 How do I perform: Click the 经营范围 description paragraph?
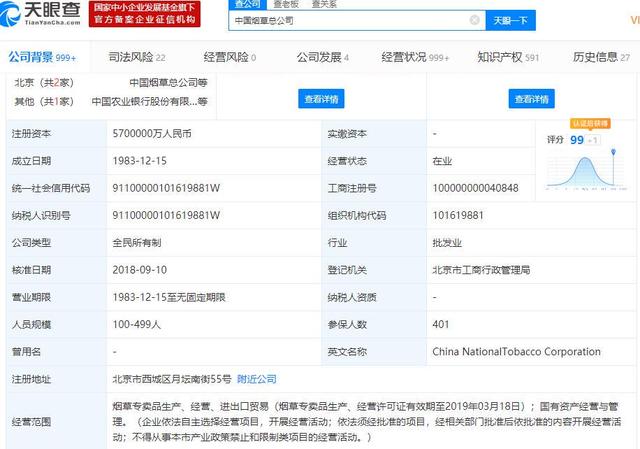[367, 422]
